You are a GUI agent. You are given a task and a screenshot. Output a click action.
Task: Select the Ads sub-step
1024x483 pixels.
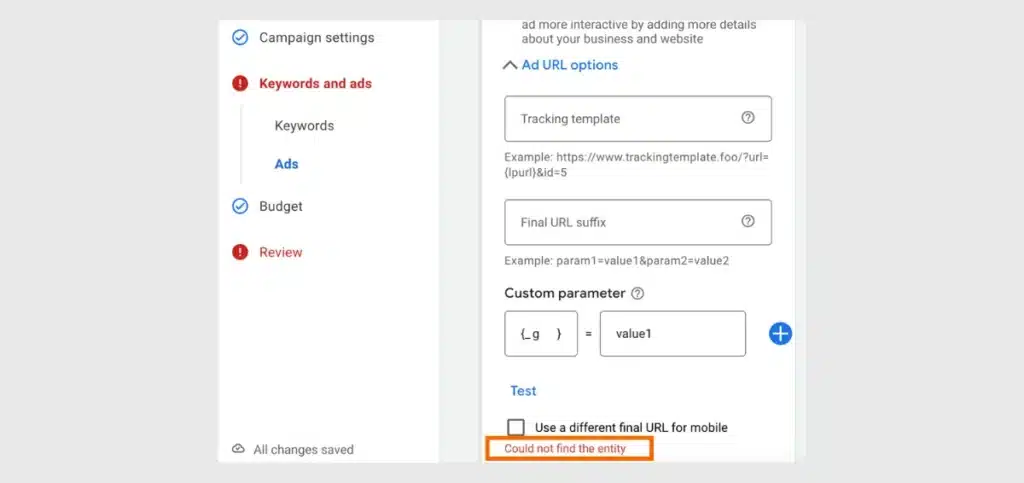(x=287, y=164)
